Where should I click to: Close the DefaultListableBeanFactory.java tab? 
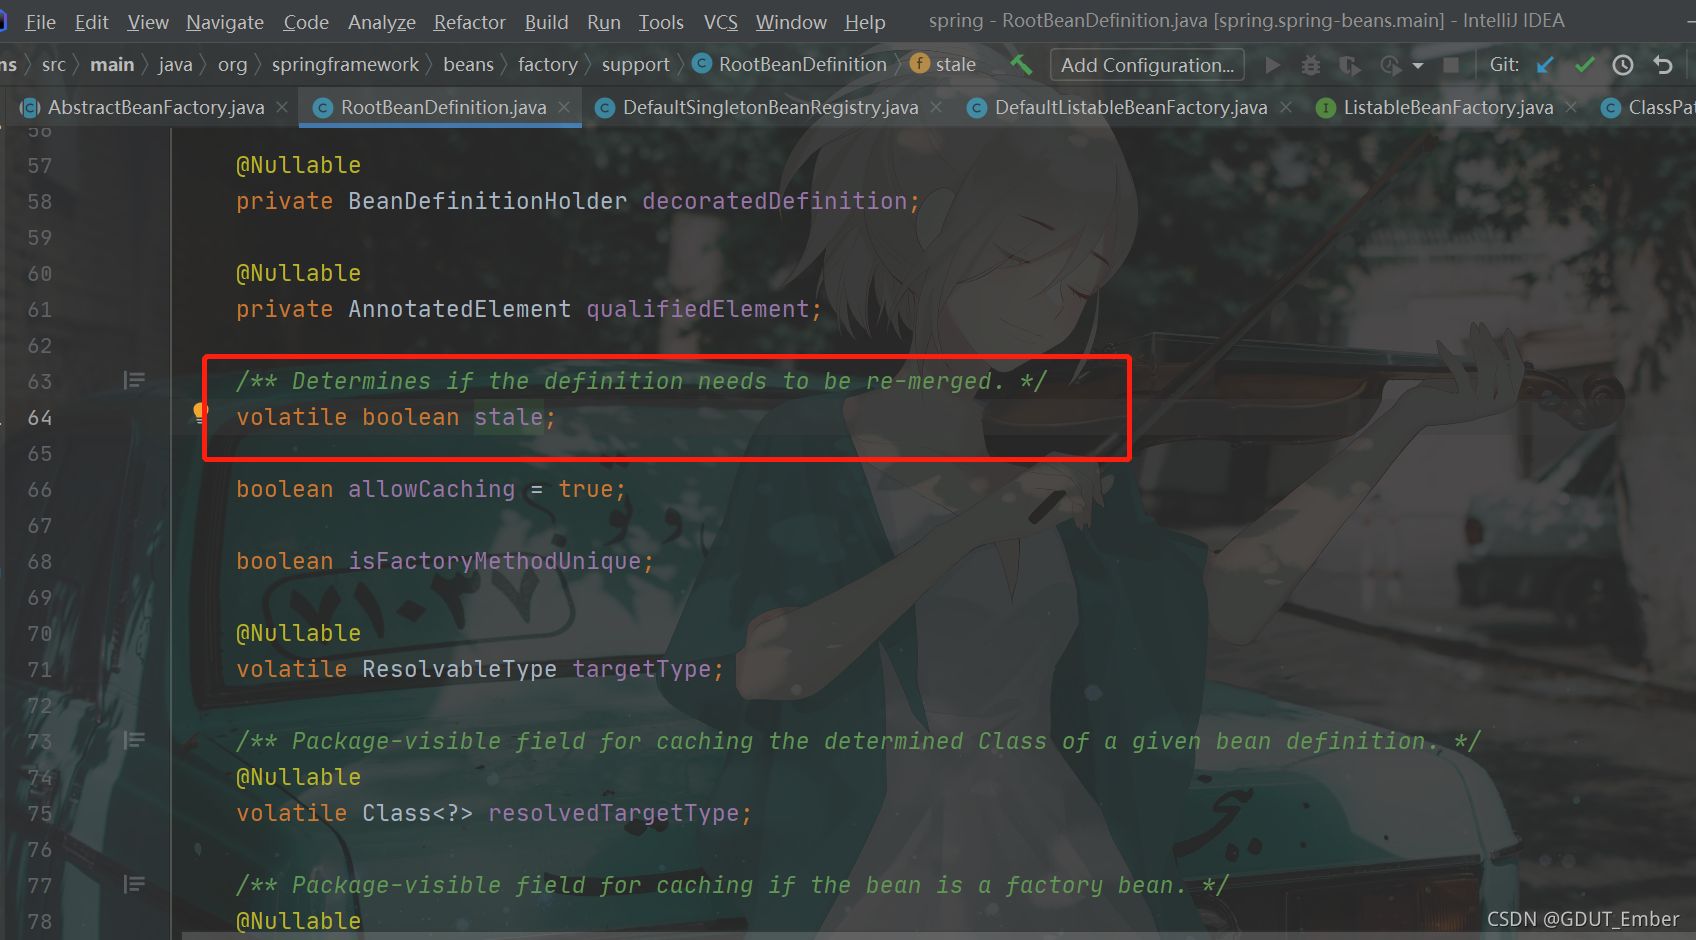[1285, 107]
